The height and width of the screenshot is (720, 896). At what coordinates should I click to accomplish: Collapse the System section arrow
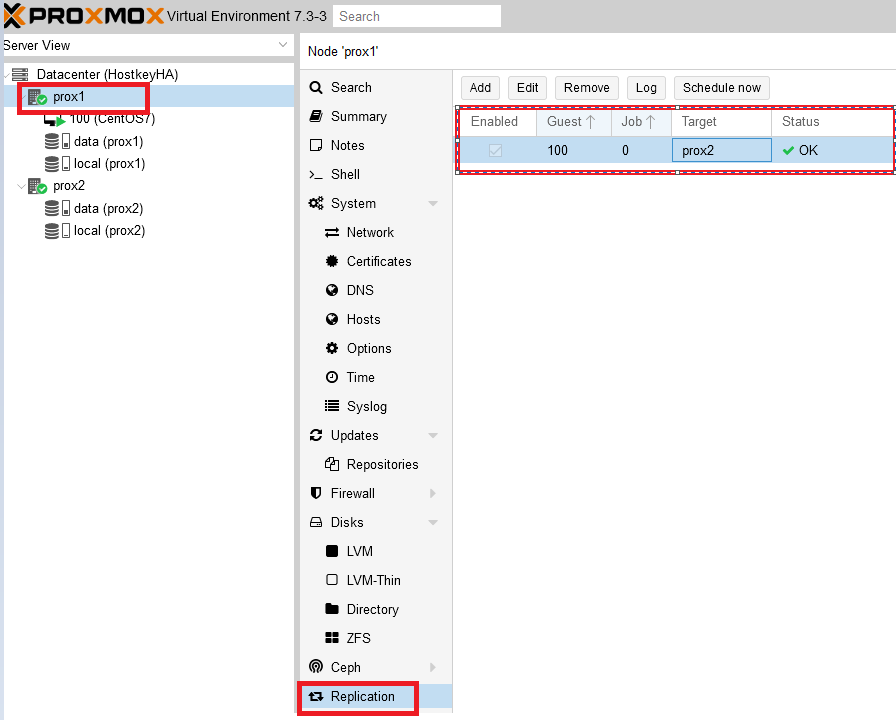tap(433, 204)
